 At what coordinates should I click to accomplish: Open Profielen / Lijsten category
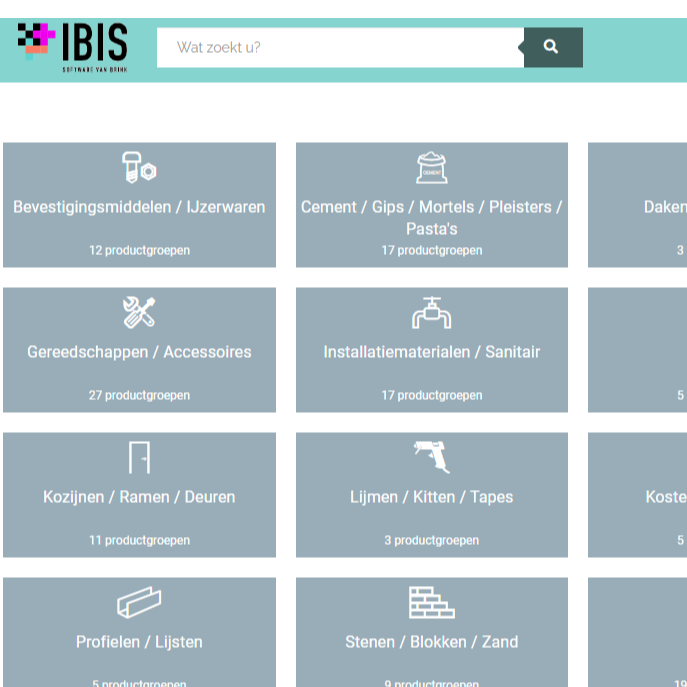139,632
